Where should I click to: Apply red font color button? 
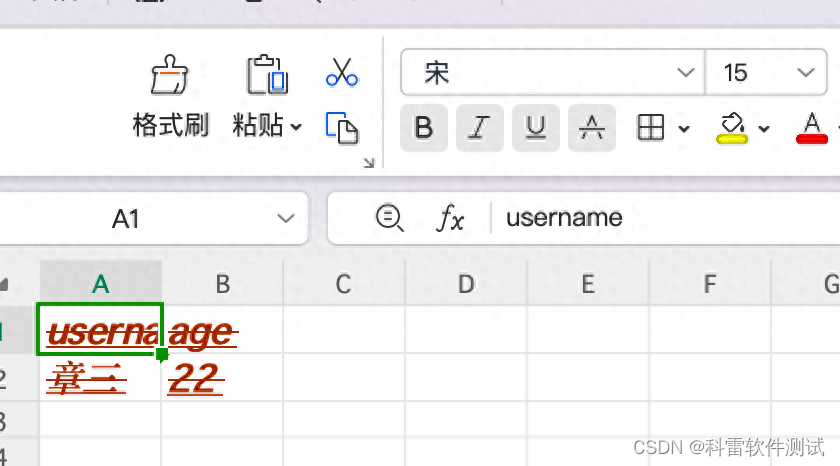(x=812, y=128)
